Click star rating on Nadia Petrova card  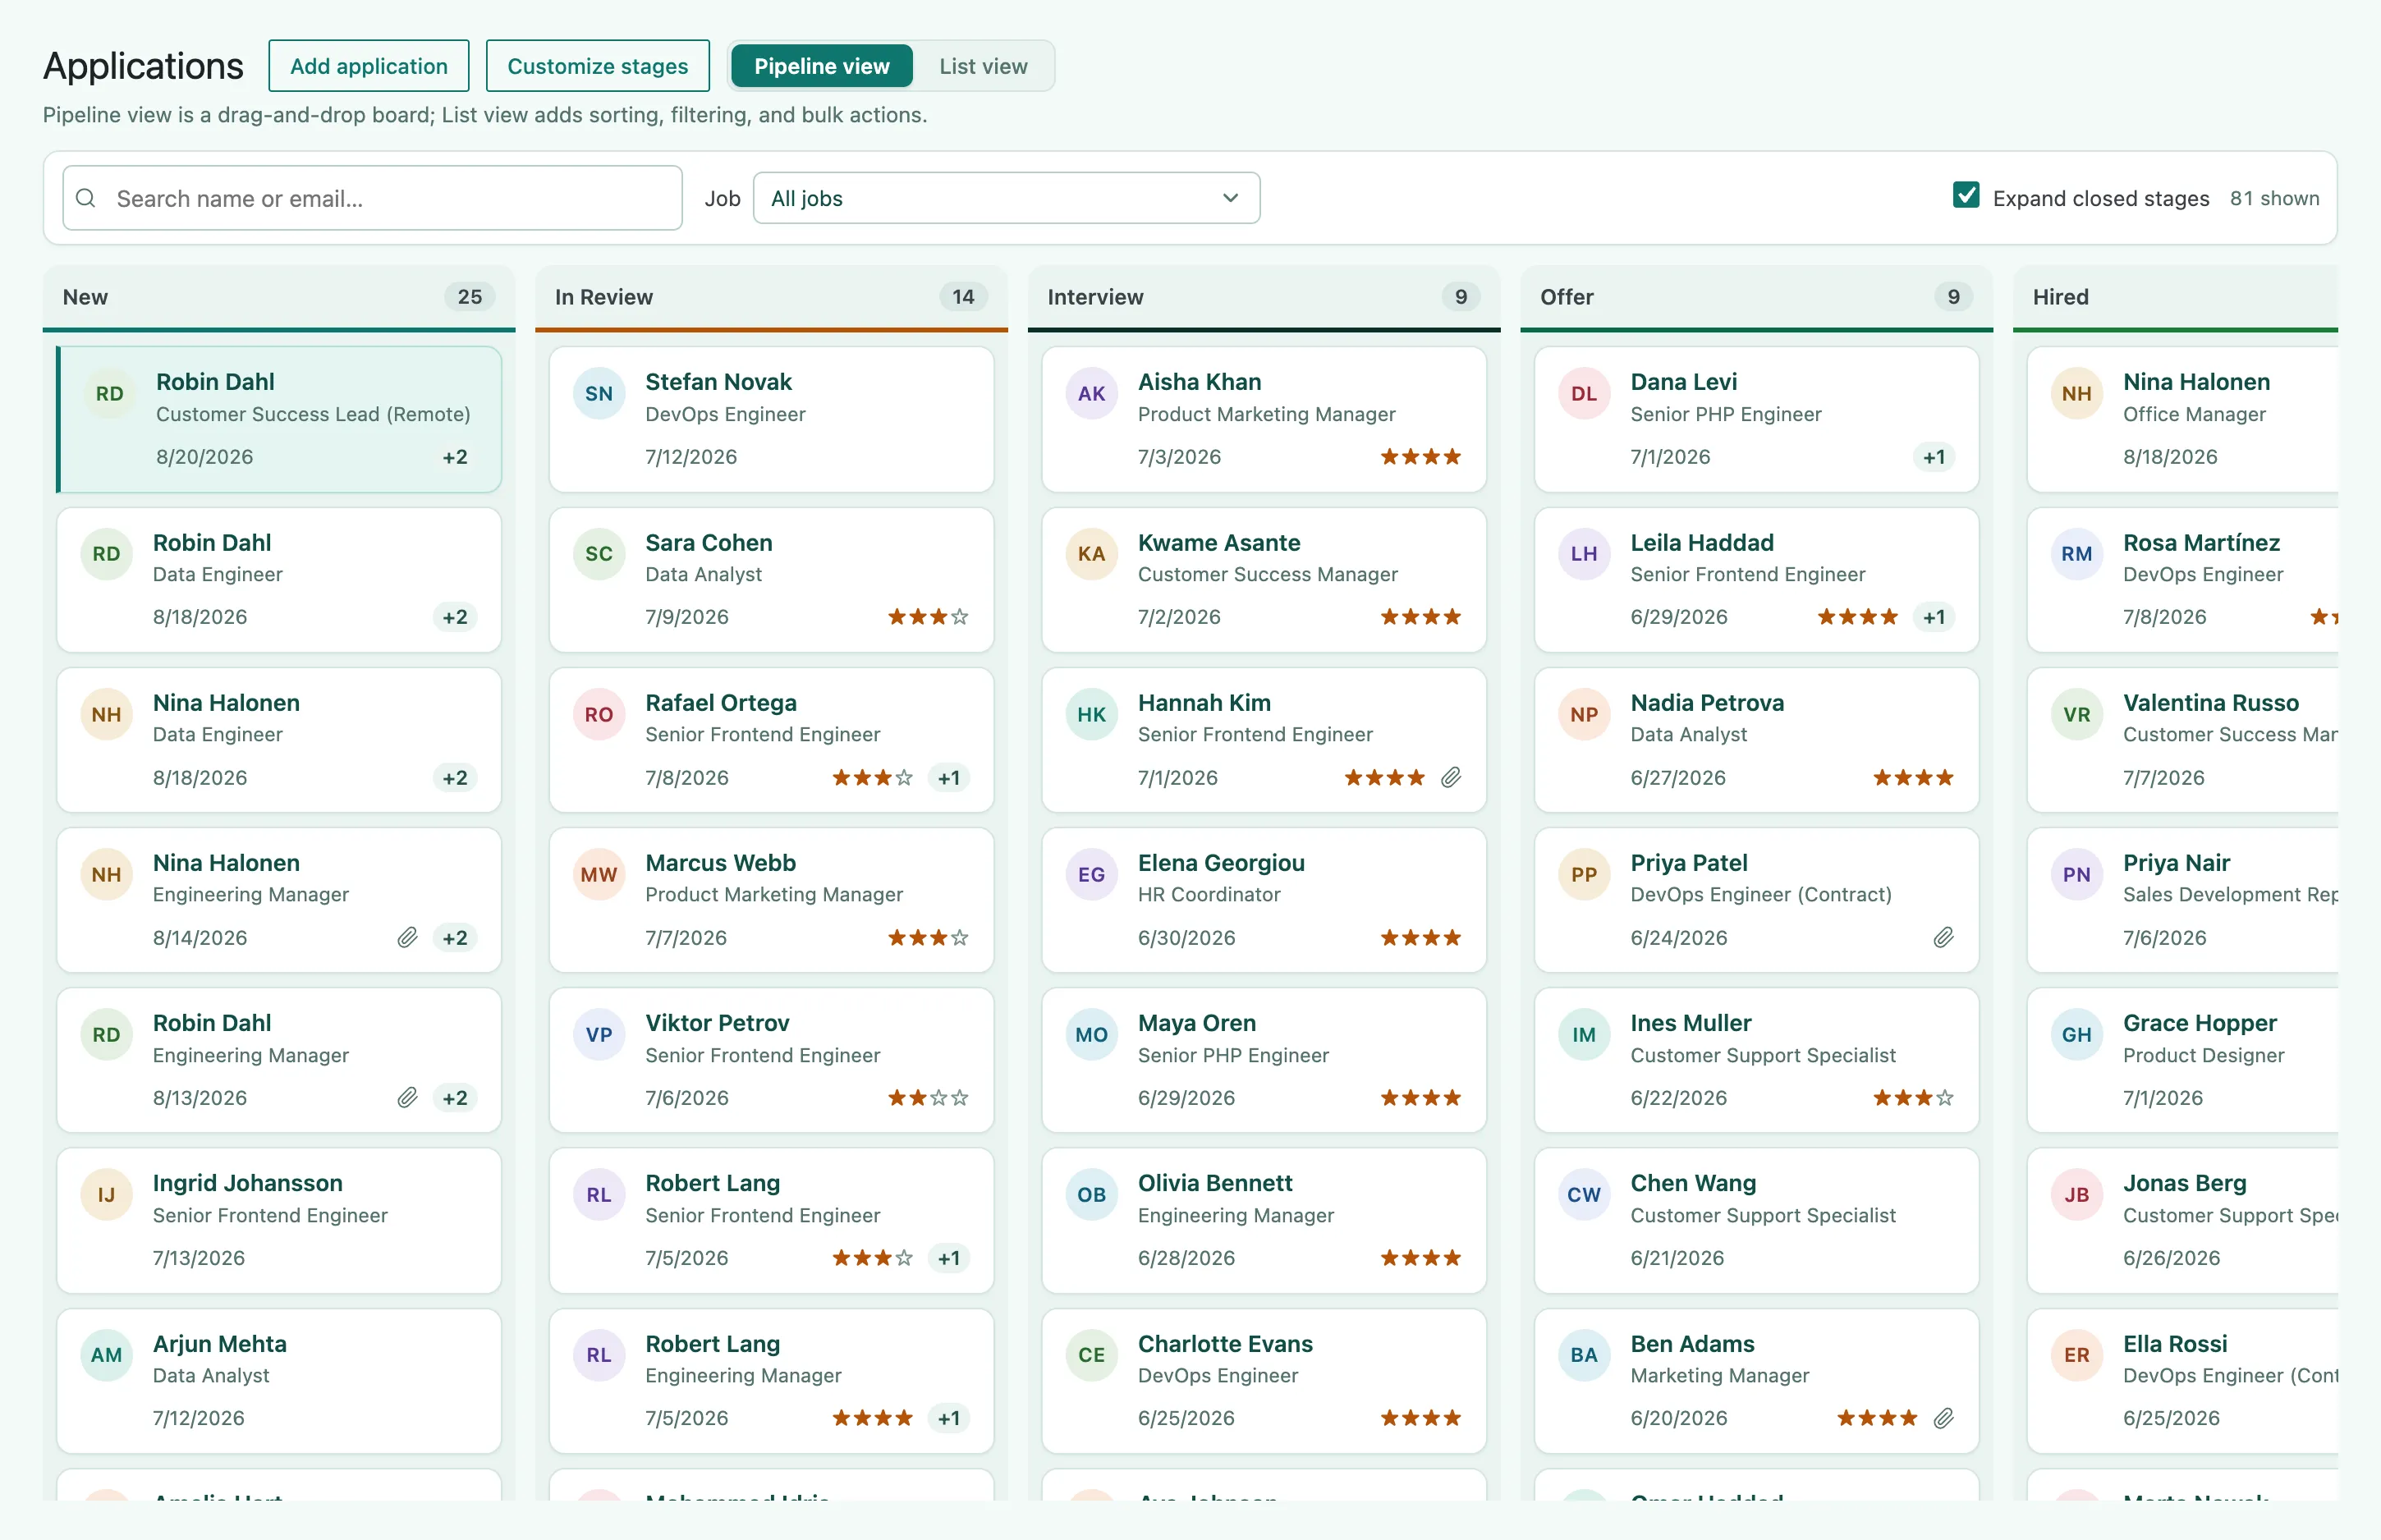tap(1913, 777)
